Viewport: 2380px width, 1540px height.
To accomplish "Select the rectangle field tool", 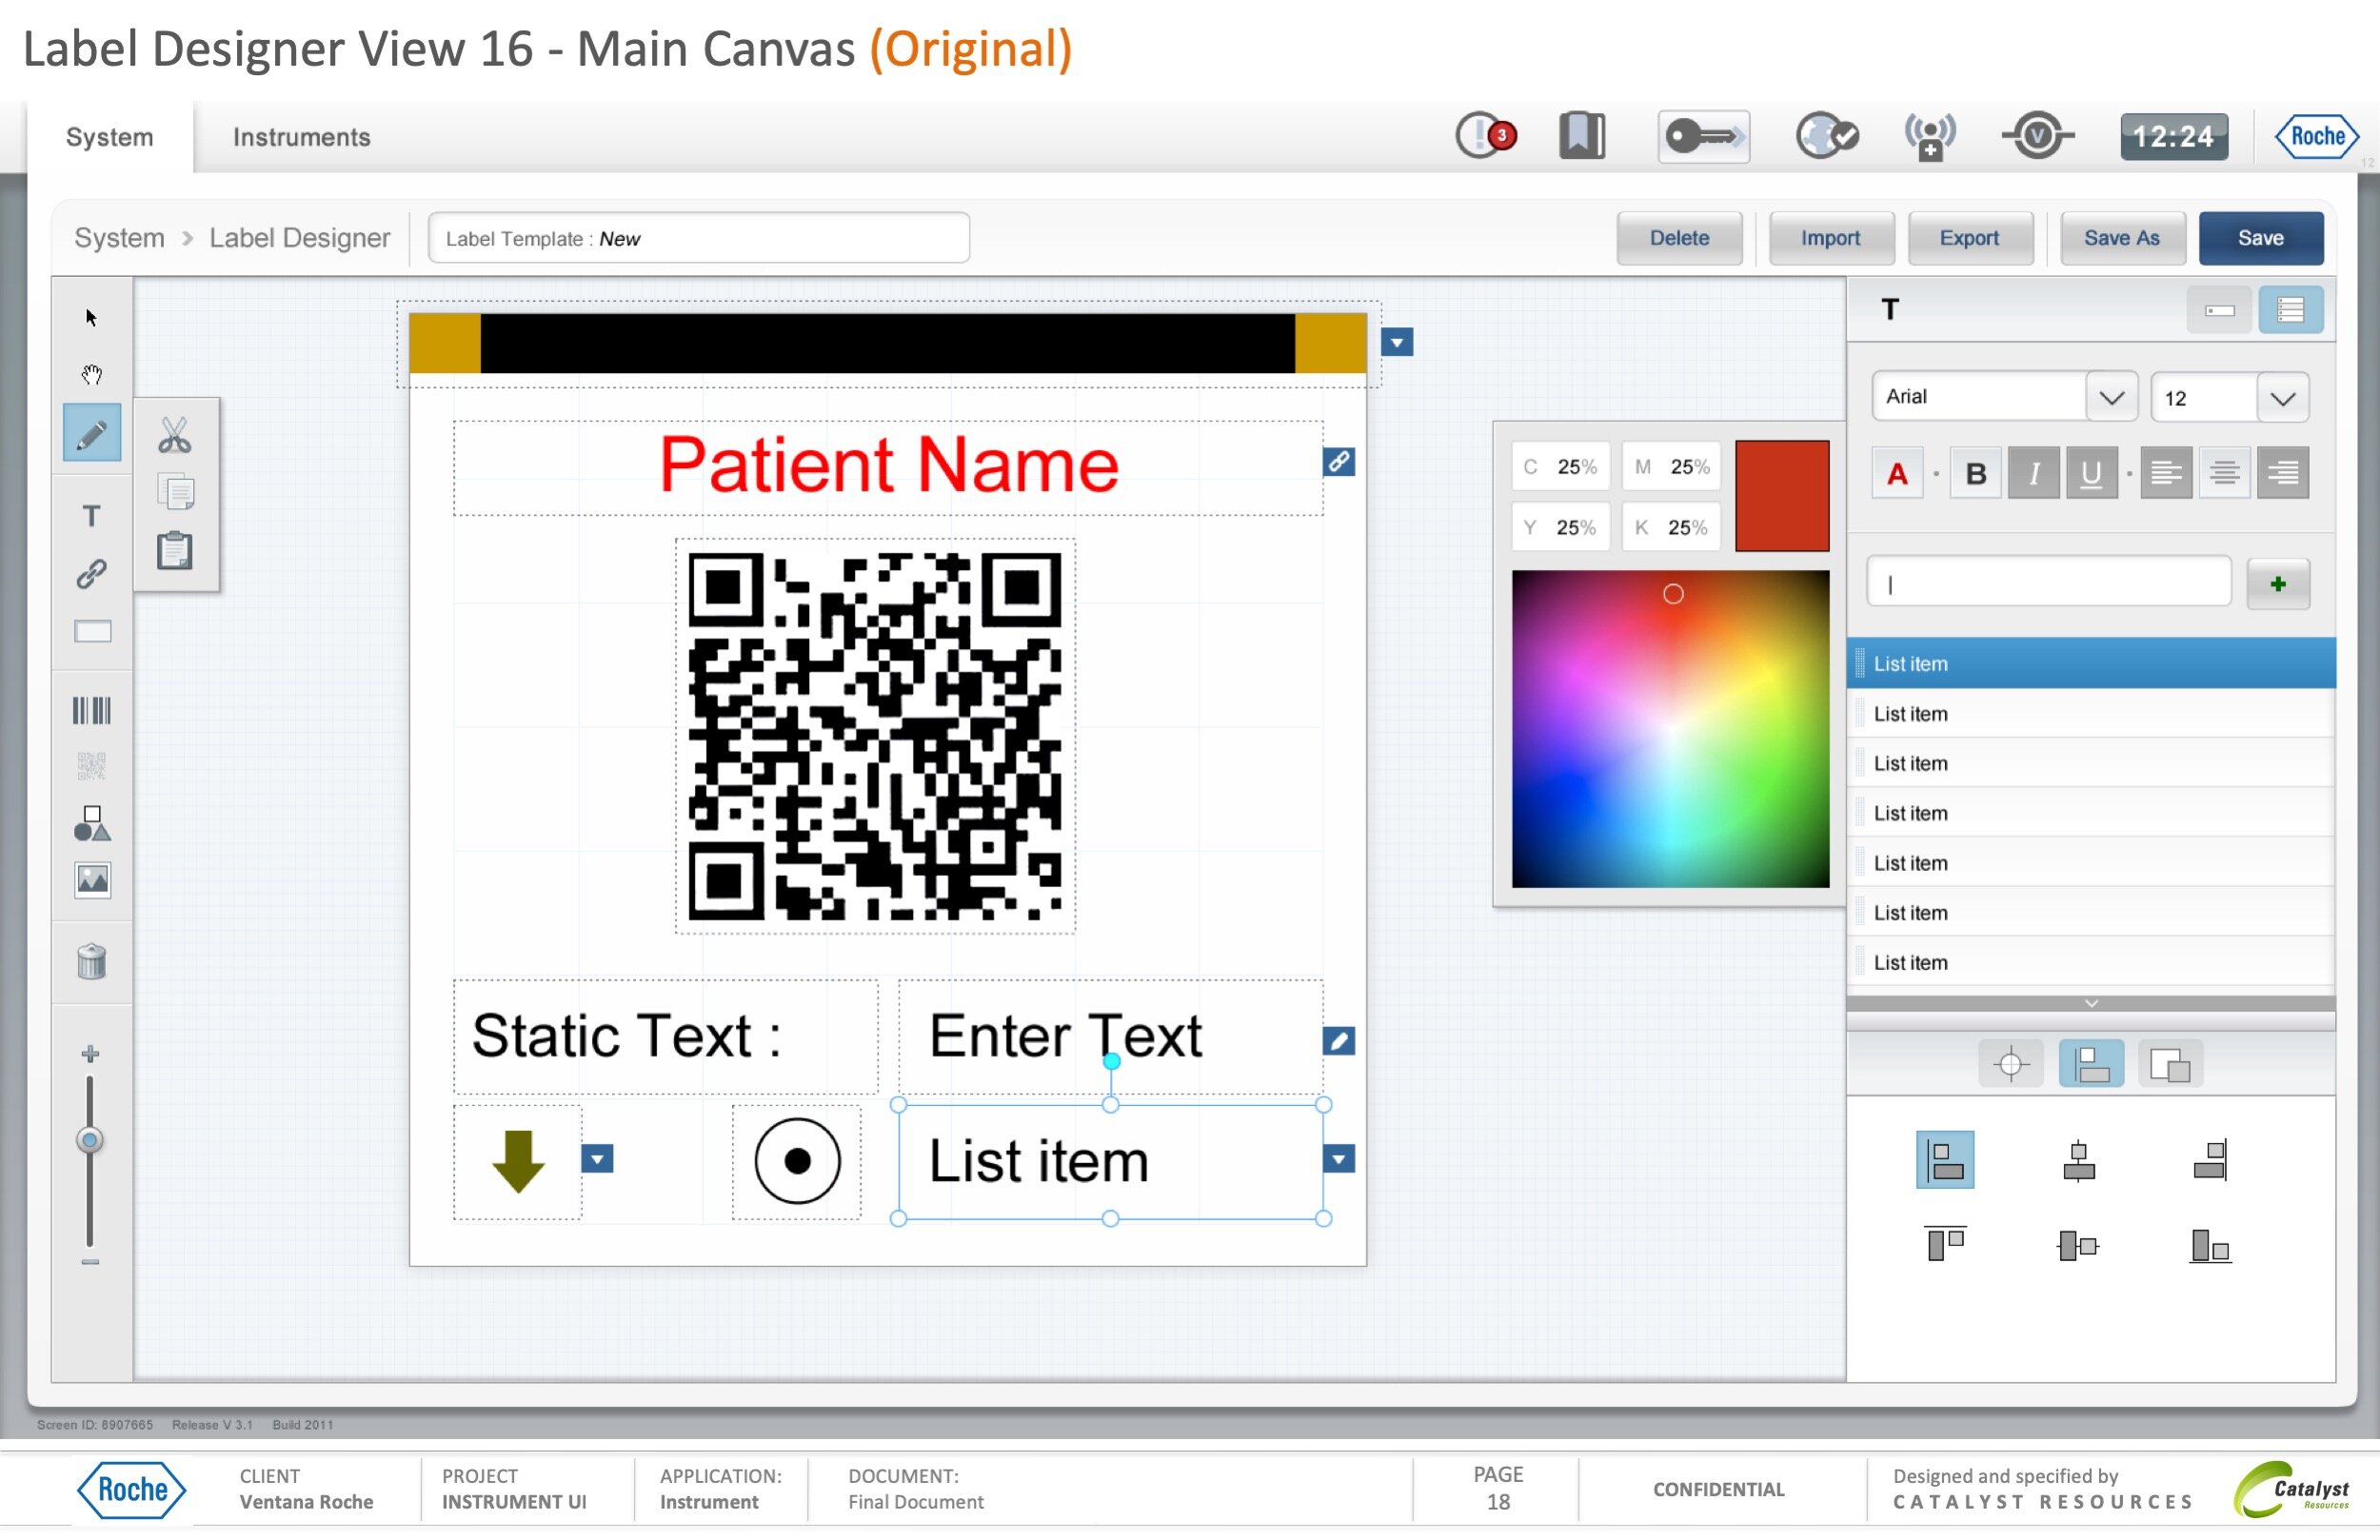I will (92, 632).
